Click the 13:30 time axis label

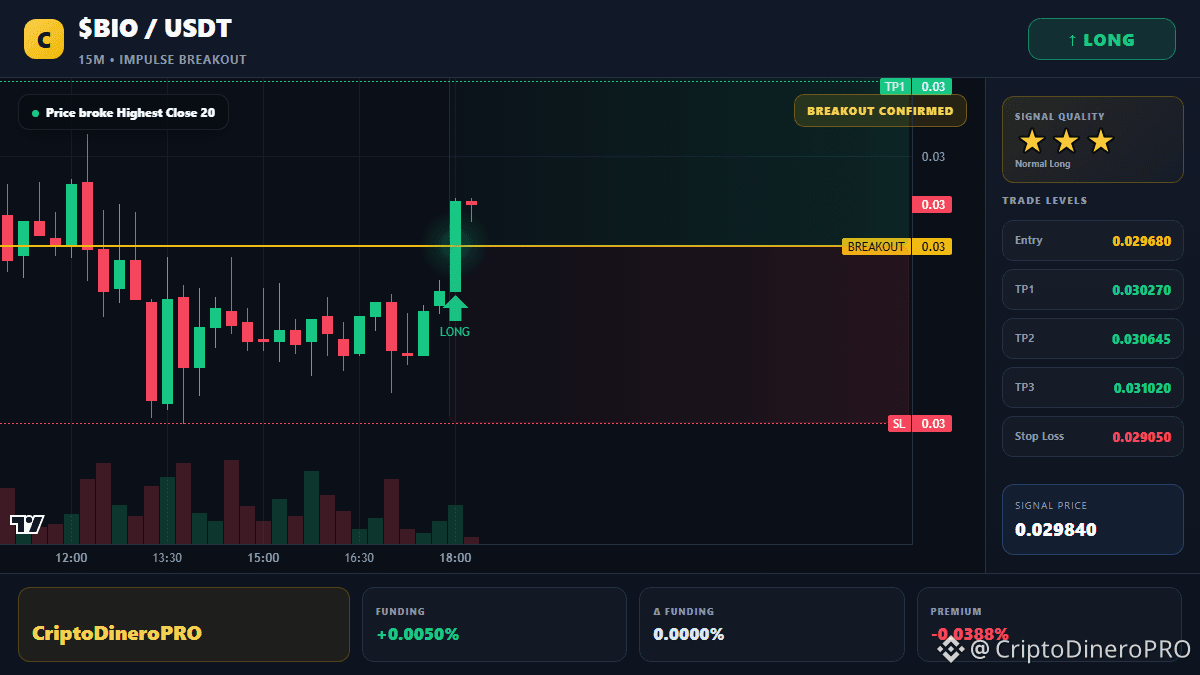167,558
